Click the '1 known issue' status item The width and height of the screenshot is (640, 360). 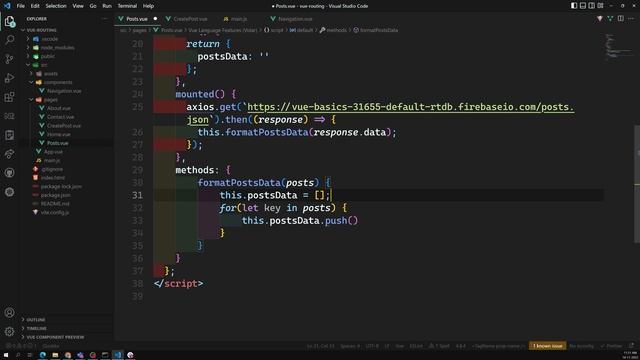coord(547,346)
